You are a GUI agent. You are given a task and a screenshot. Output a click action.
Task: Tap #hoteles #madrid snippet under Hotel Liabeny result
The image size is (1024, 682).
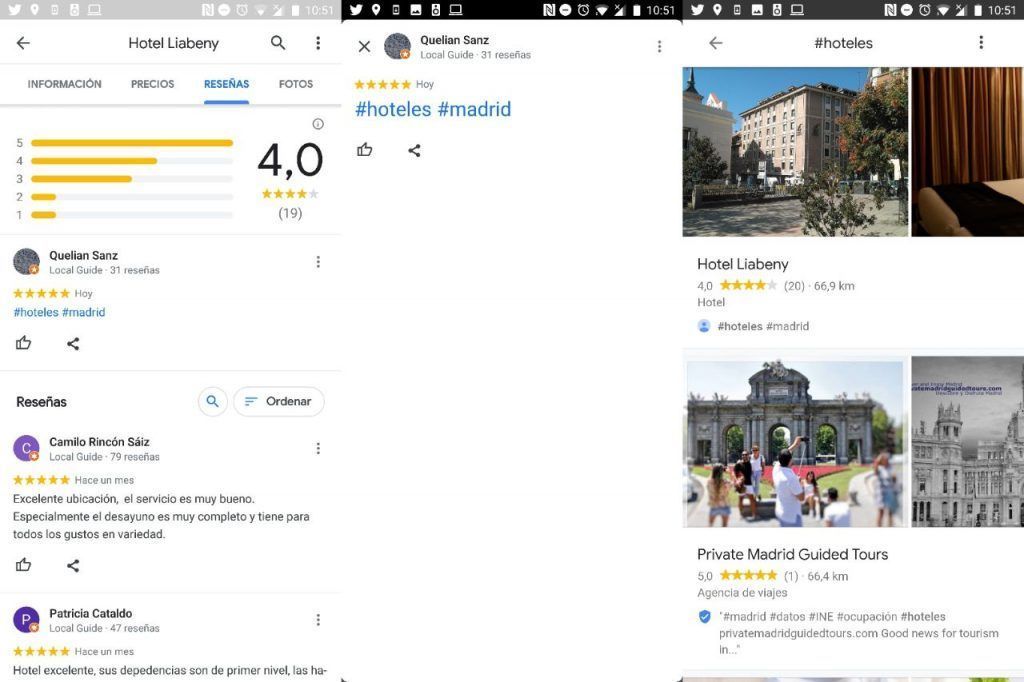[x=763, y=326]
